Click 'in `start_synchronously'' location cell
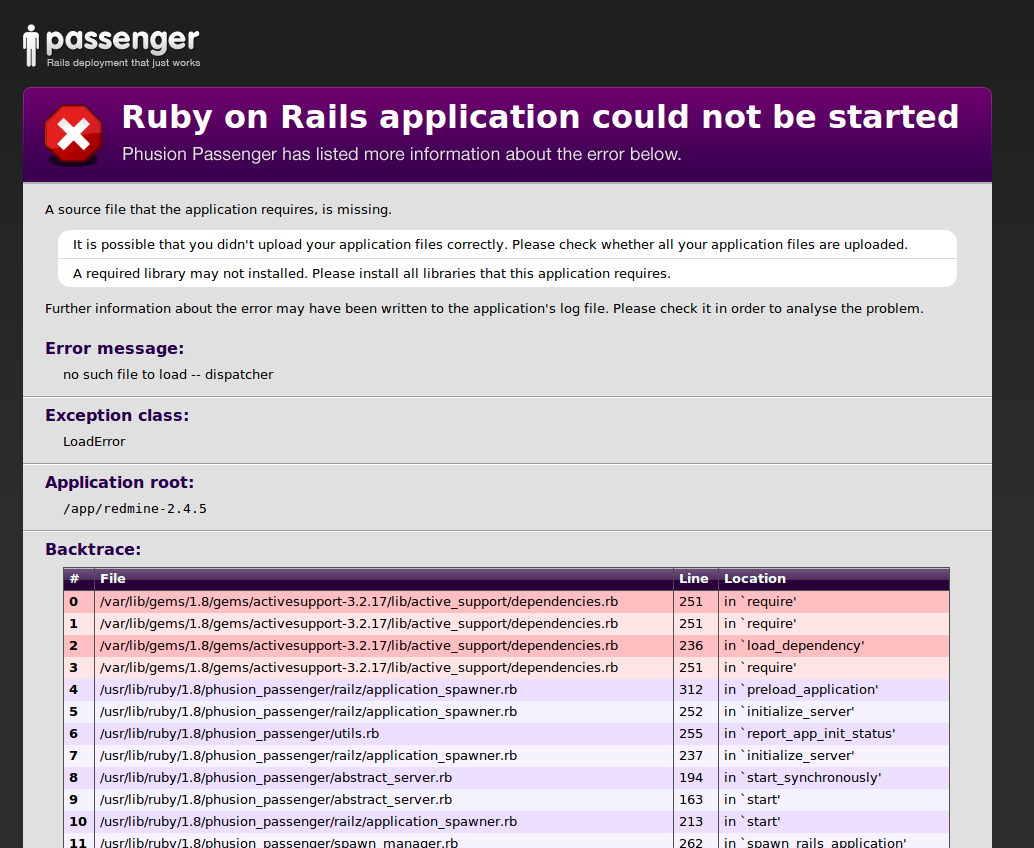1034x848 pixels. coord(803,777)
